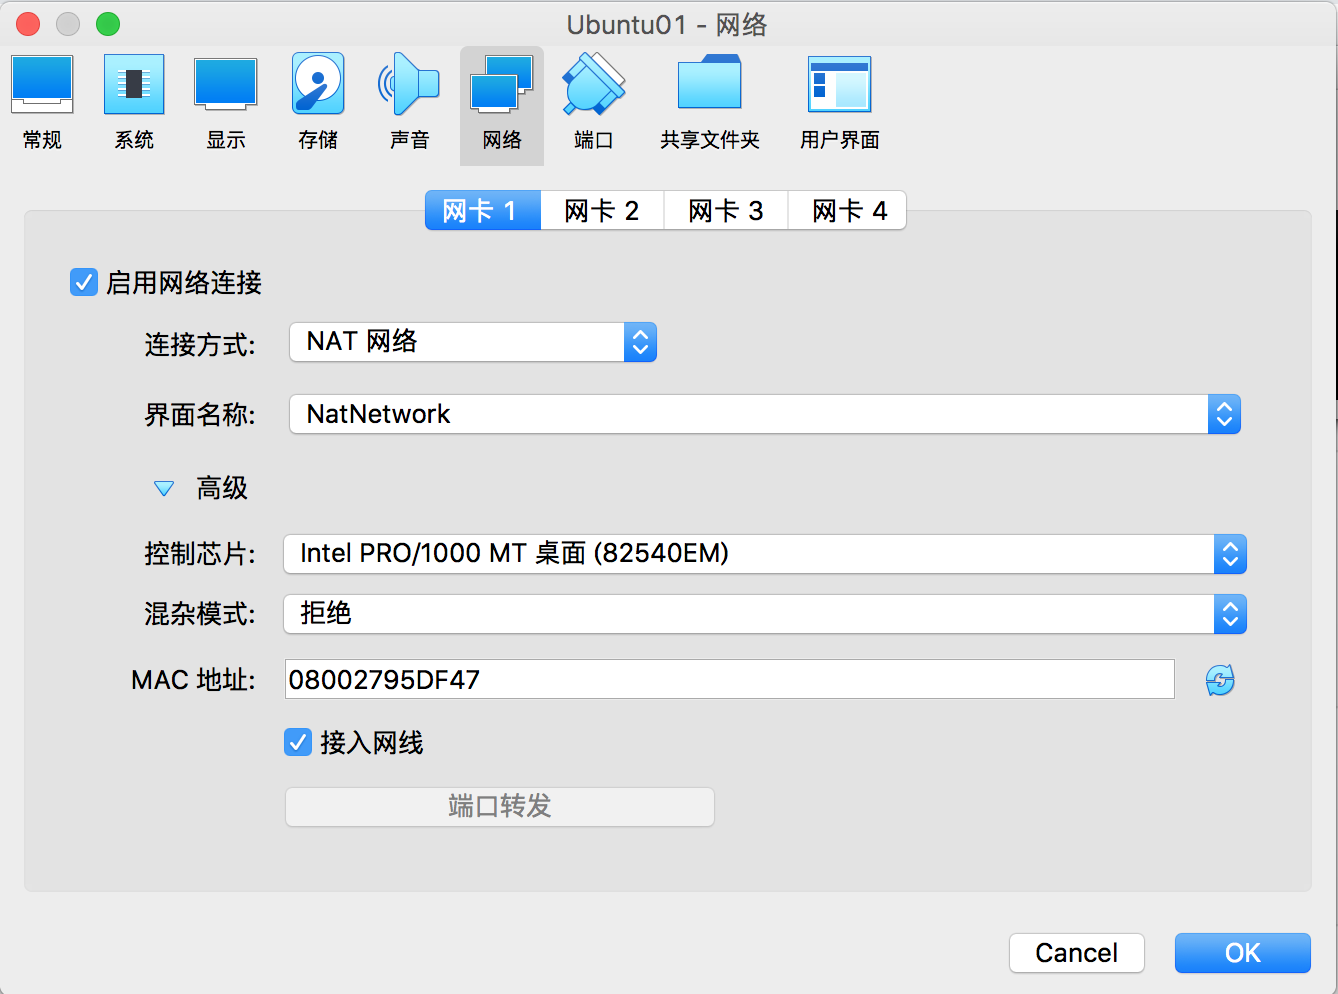The image size is (1338, 994).
Task: Switch to the 网卡 3 tab
Action: pos(726,211)
